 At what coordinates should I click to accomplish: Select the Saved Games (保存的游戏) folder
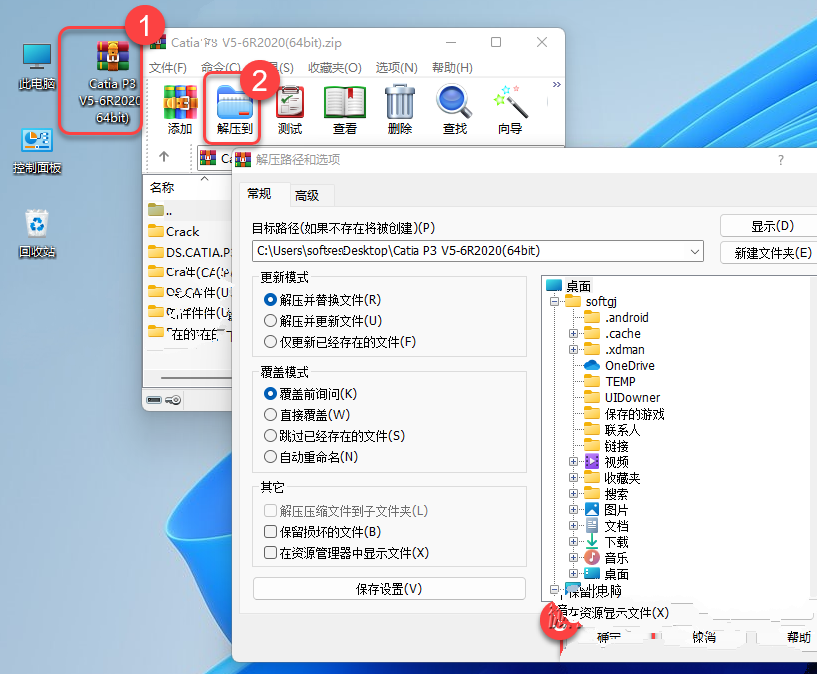click(624, 414)
